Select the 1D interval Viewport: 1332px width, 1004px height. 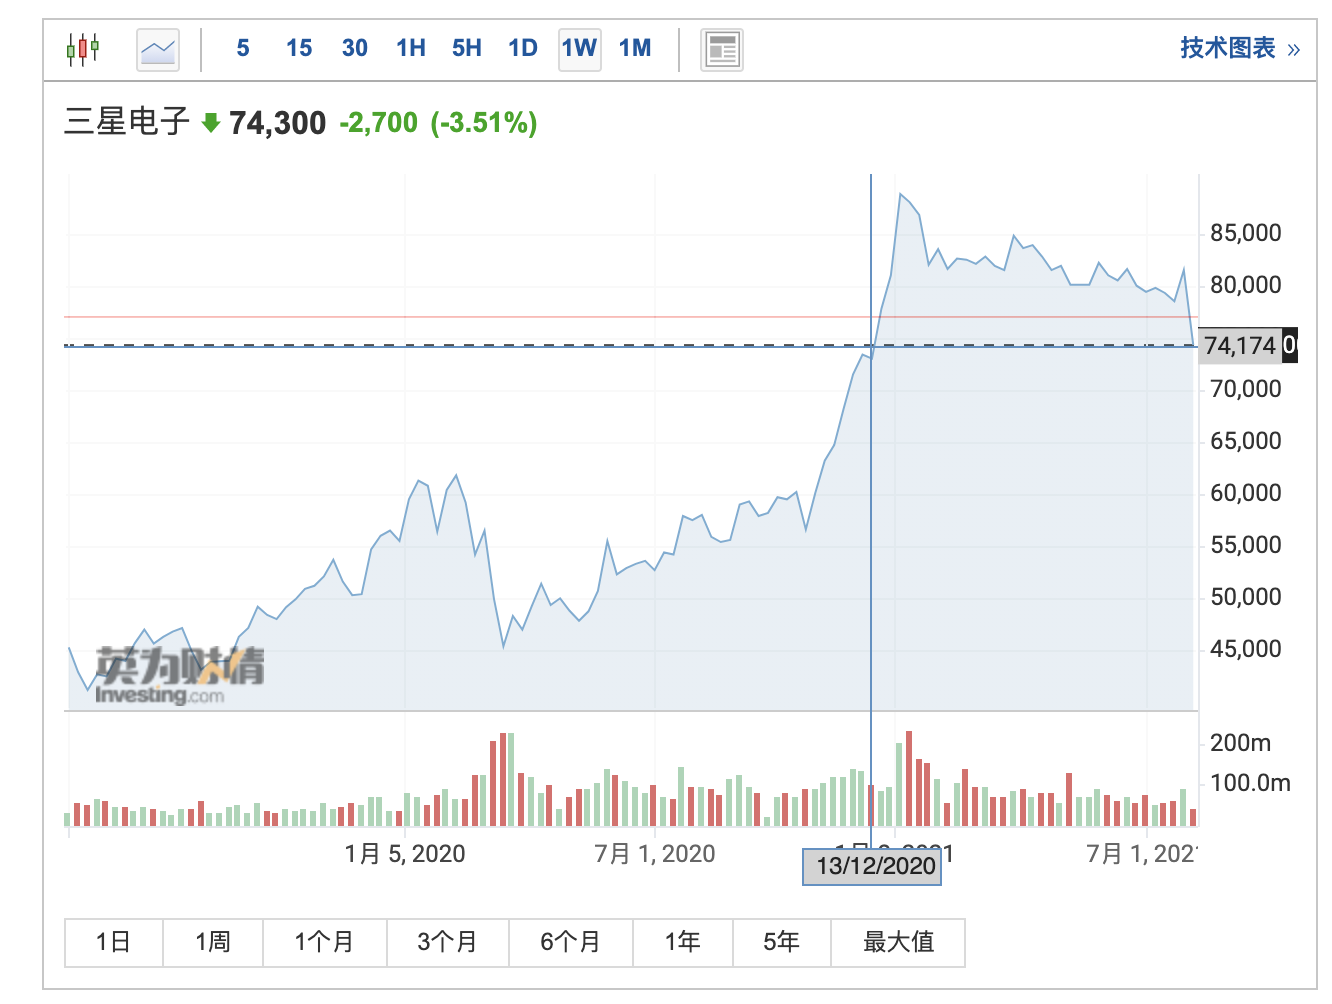tap(523, 48)
